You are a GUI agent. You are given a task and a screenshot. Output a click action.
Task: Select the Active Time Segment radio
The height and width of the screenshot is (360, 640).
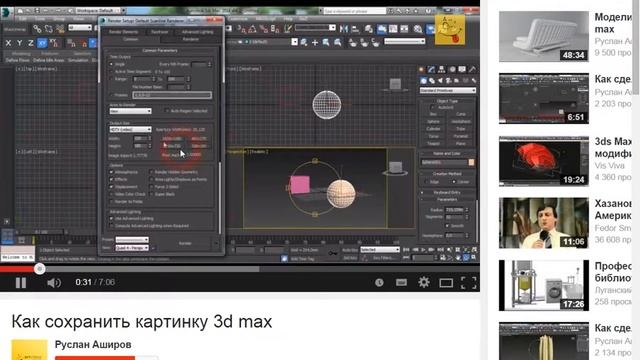pos(111,71)
